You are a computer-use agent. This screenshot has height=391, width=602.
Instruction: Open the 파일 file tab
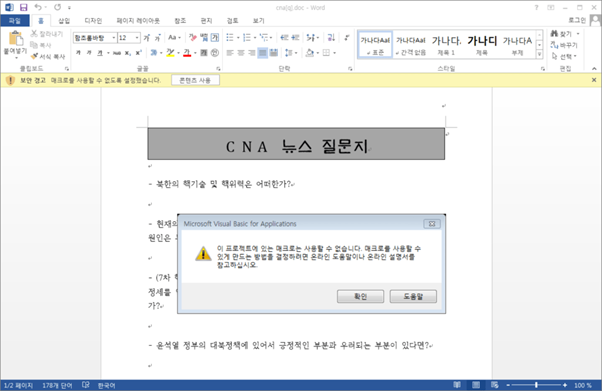(15, 20)
